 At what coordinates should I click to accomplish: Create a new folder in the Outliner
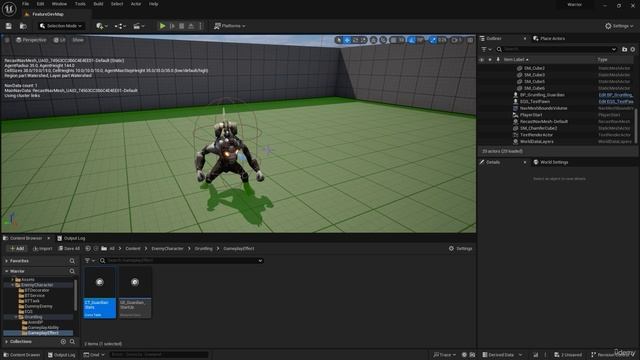click(624, 49)
